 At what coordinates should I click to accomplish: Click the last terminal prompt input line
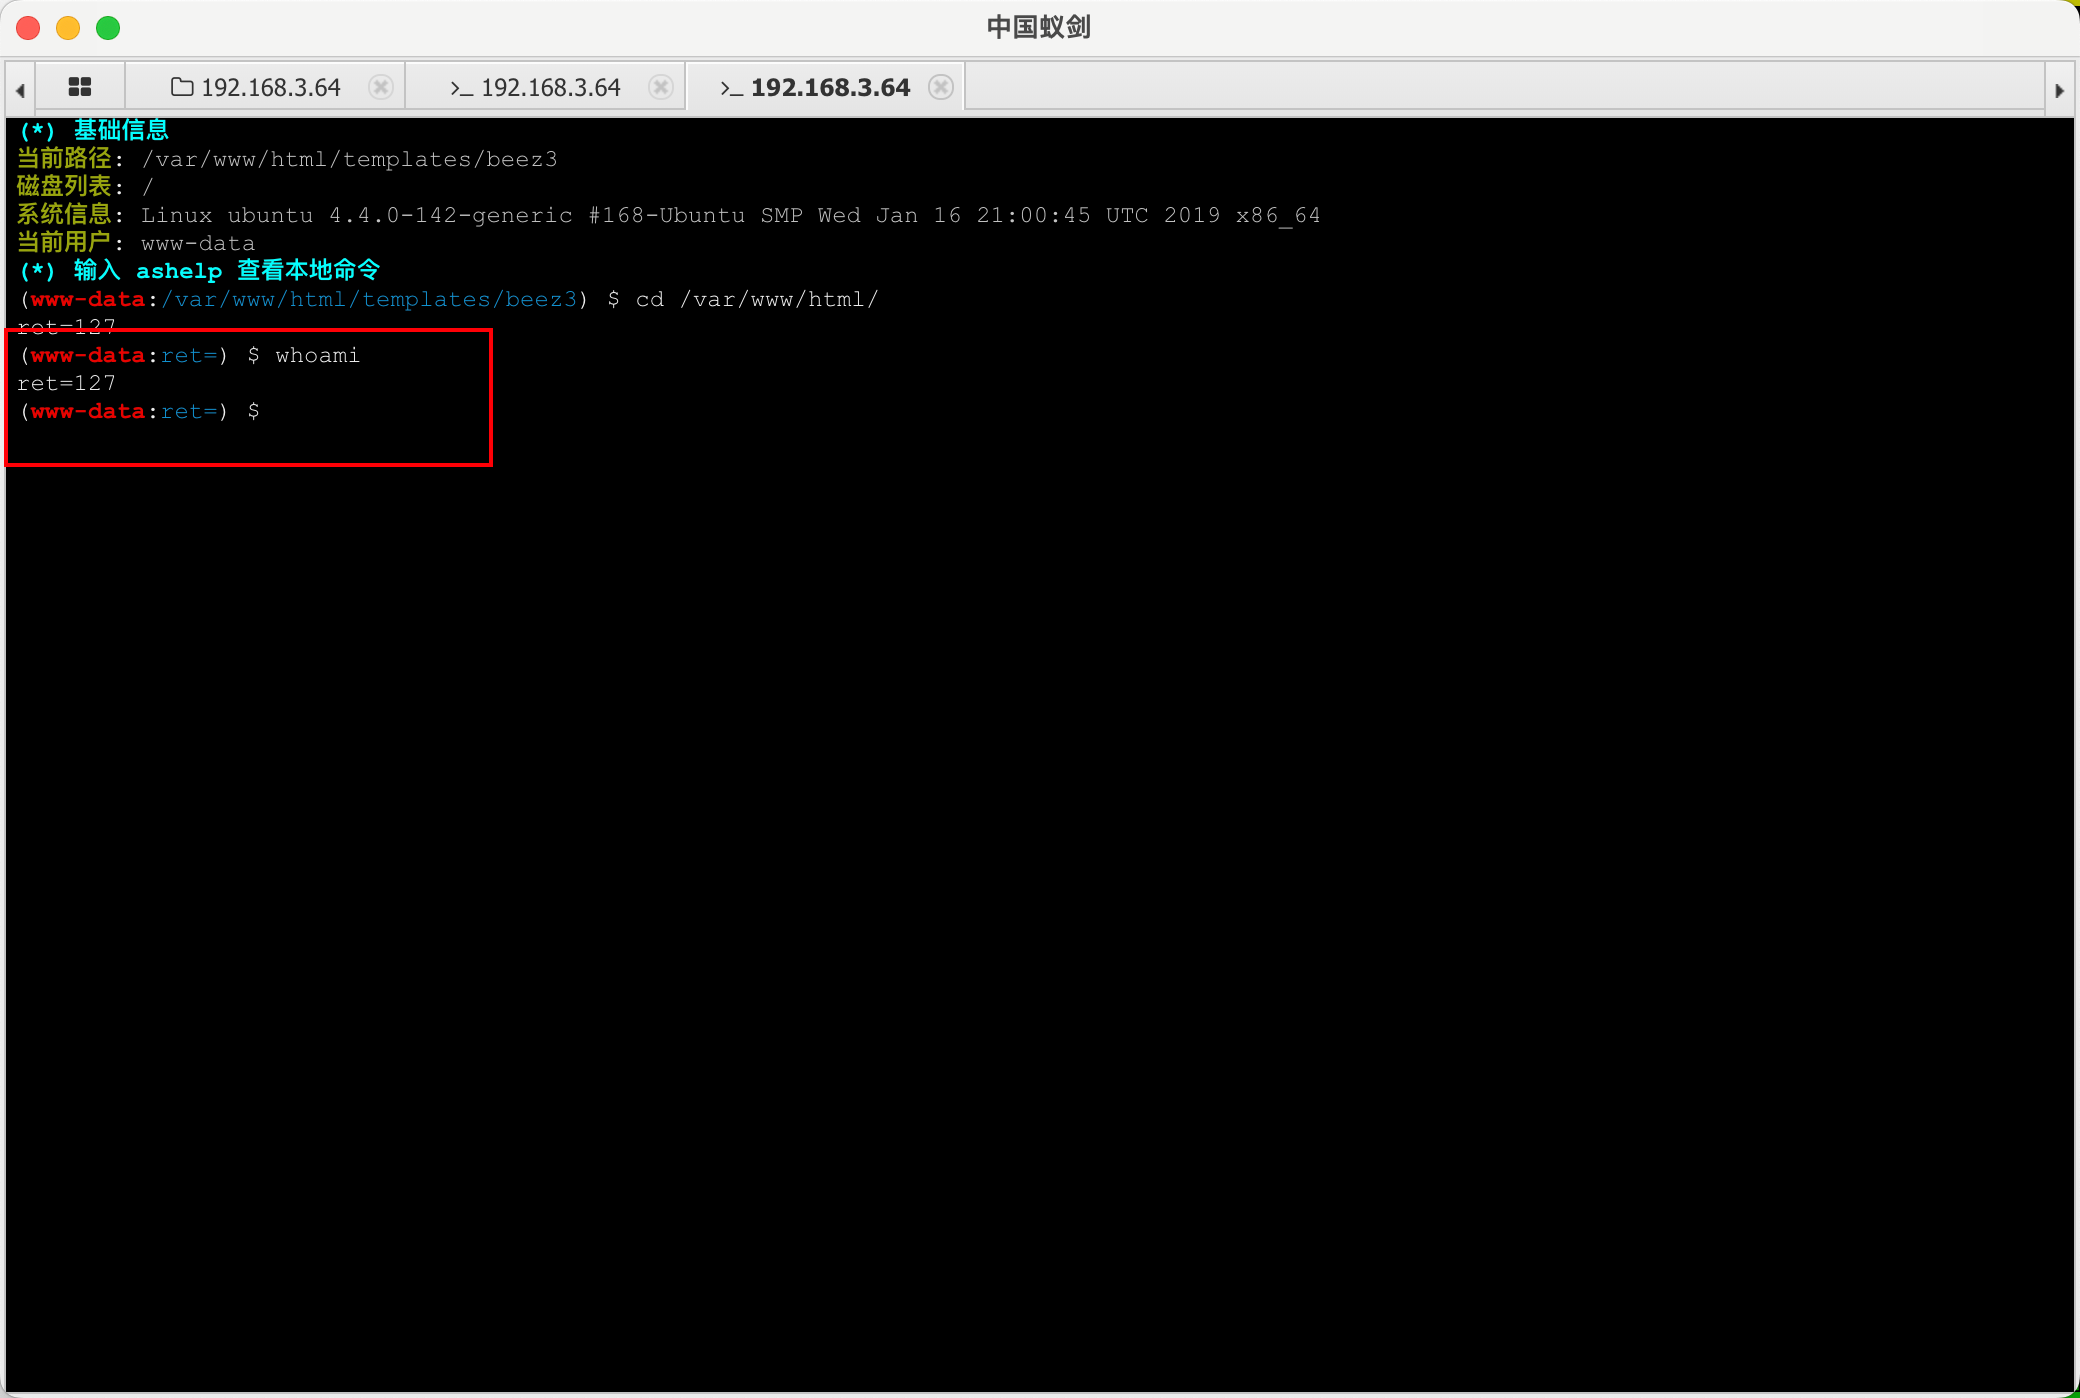pos(140,411)
